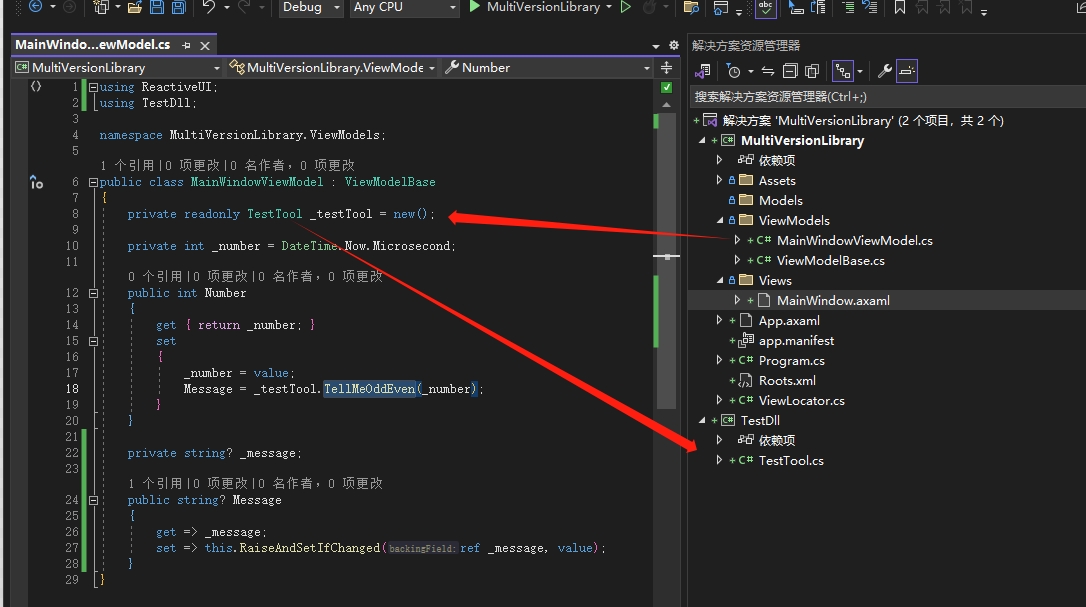Viewport: 1086px width, 607px height.
Task: Click the Solution Explorer search box
Action: [x=888, y=96]
